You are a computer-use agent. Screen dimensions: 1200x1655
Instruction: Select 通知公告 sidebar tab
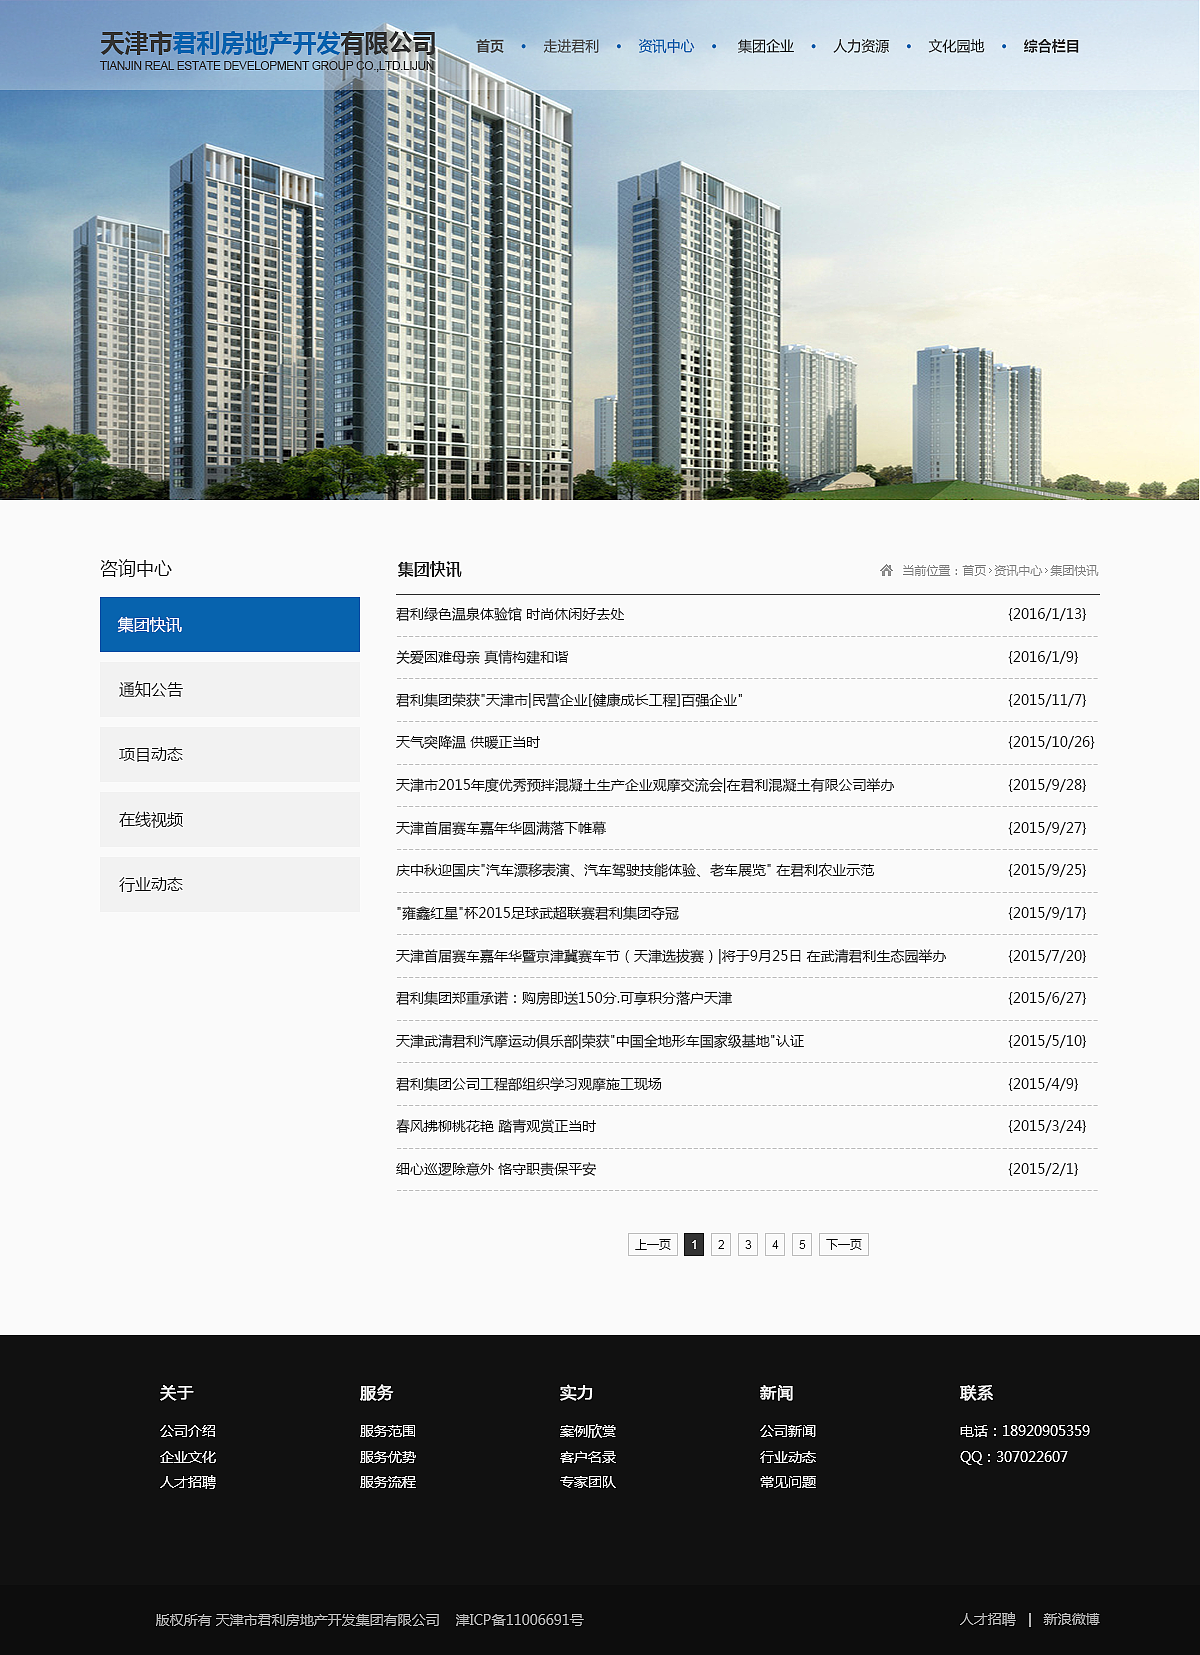[x=230, y=690]
